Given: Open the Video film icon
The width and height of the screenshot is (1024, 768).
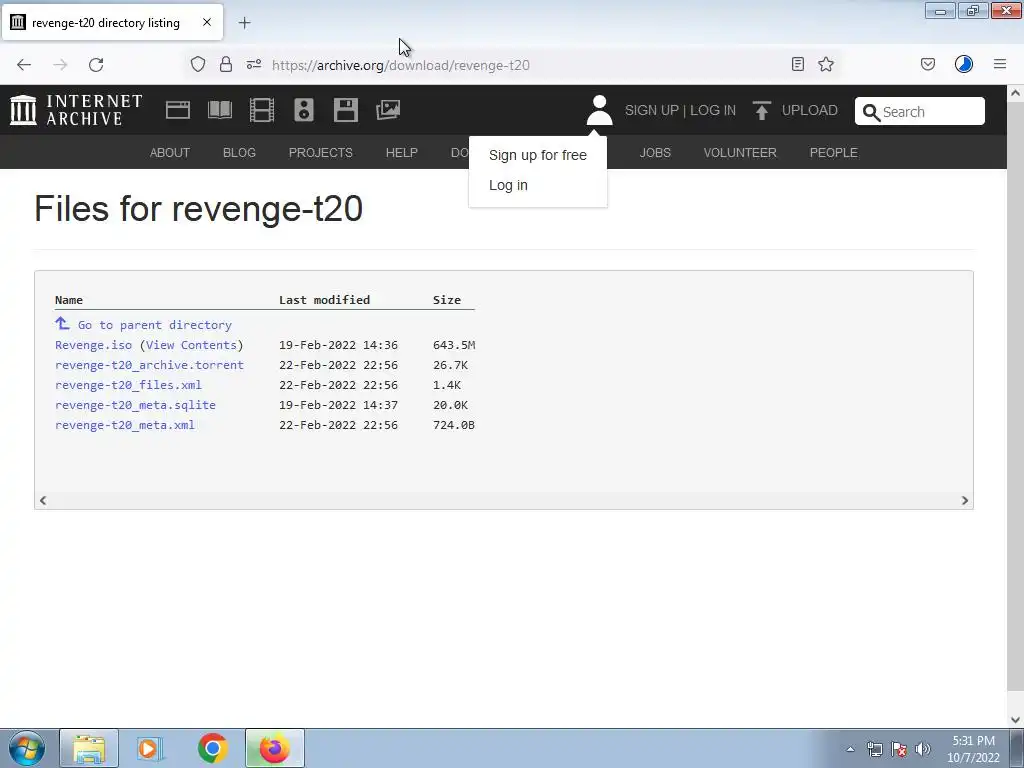Looking at the screenshot, I should 262,110.
